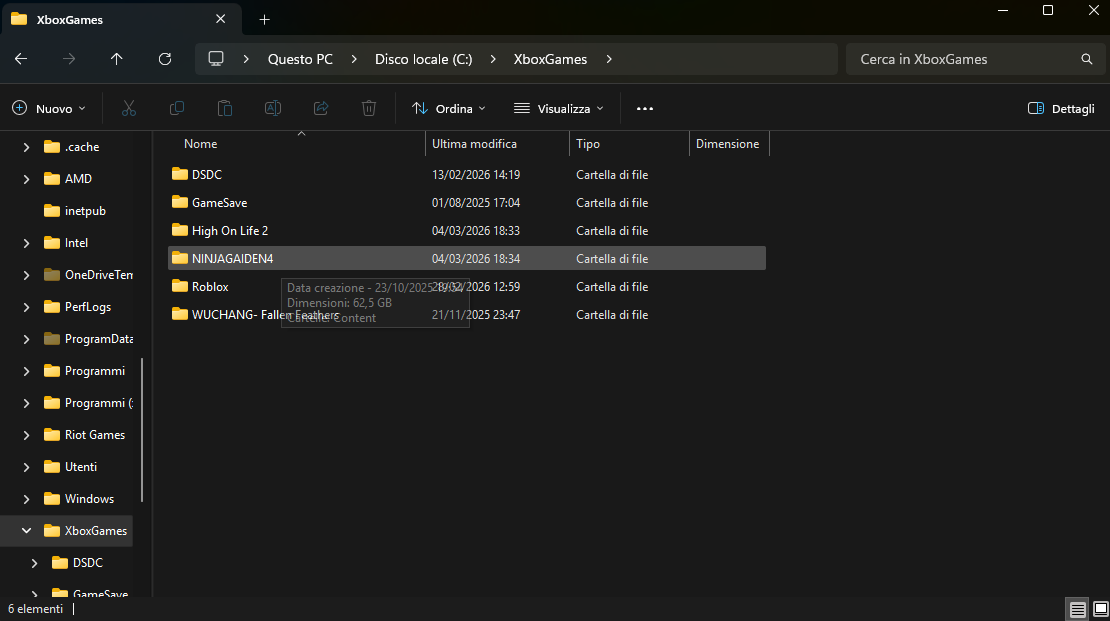The width and height of the screenshot is (1110, 621).
Task: Switch to large thumbnails view icon
Action: click(x=1100, y=609)
